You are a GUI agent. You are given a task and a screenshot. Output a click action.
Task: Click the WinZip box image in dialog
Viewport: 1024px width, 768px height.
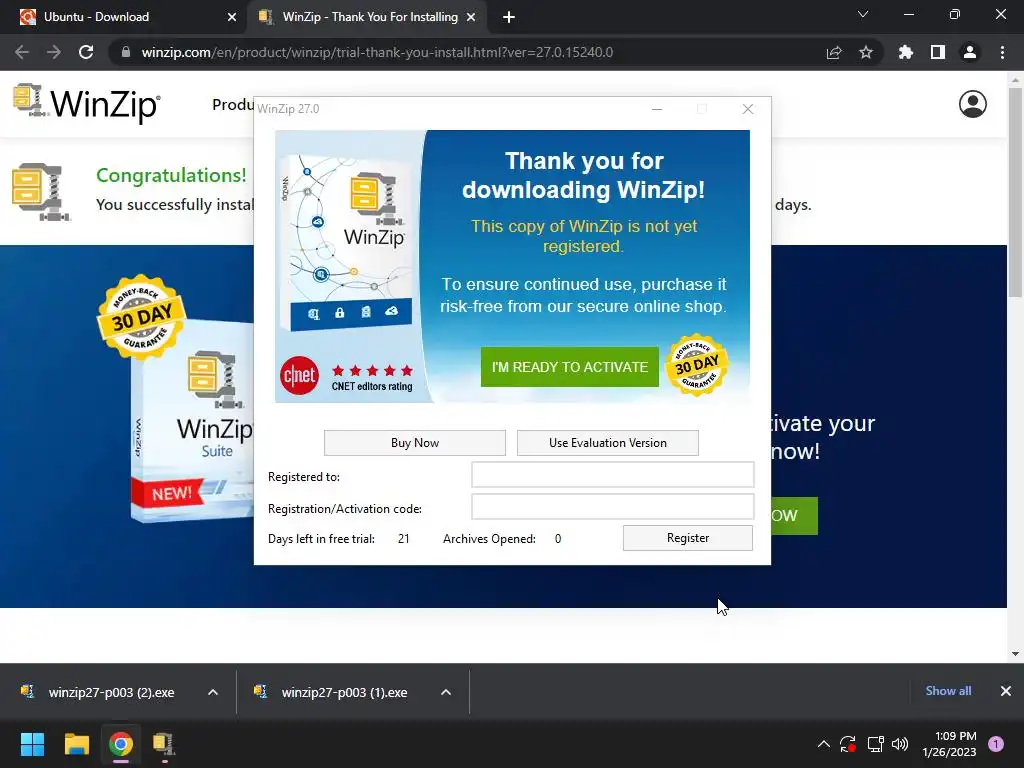[x=347, y=243]
